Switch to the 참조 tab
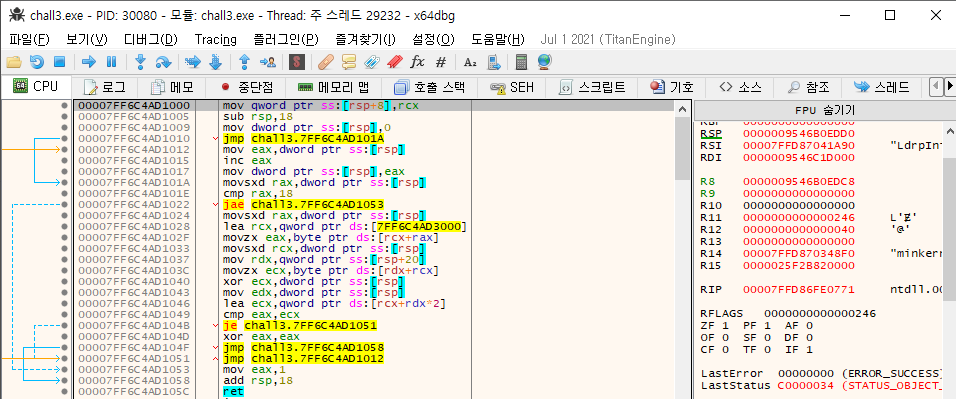This screenshot has width=956, height=399. (x=808, y=87)
